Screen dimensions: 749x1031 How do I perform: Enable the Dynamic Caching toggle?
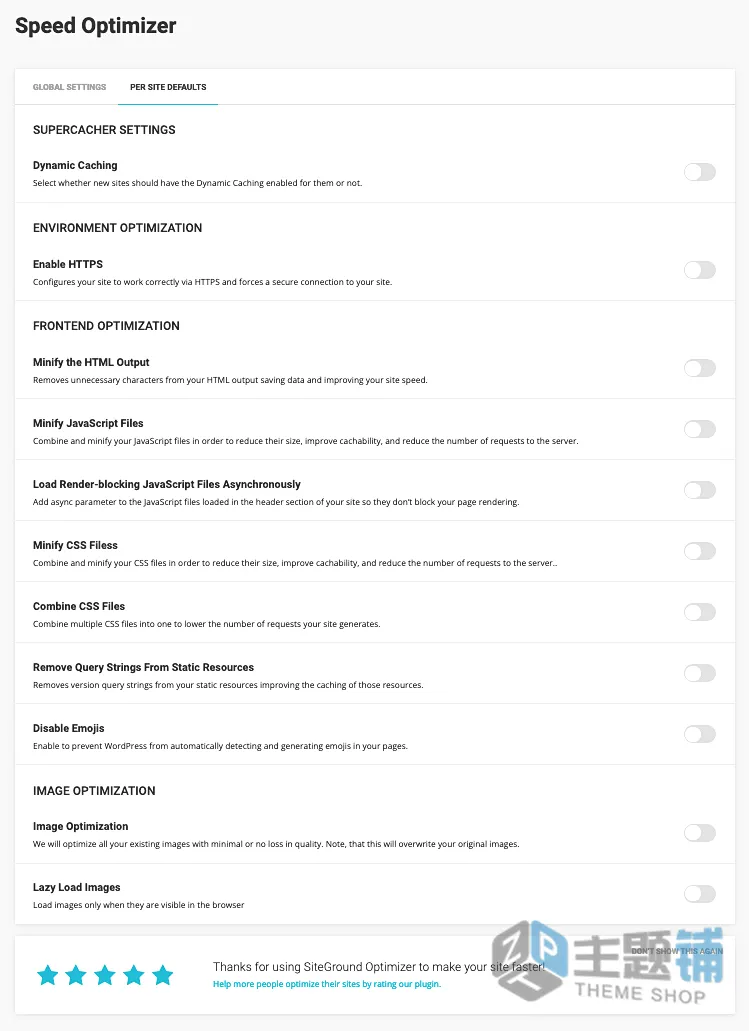700,172
